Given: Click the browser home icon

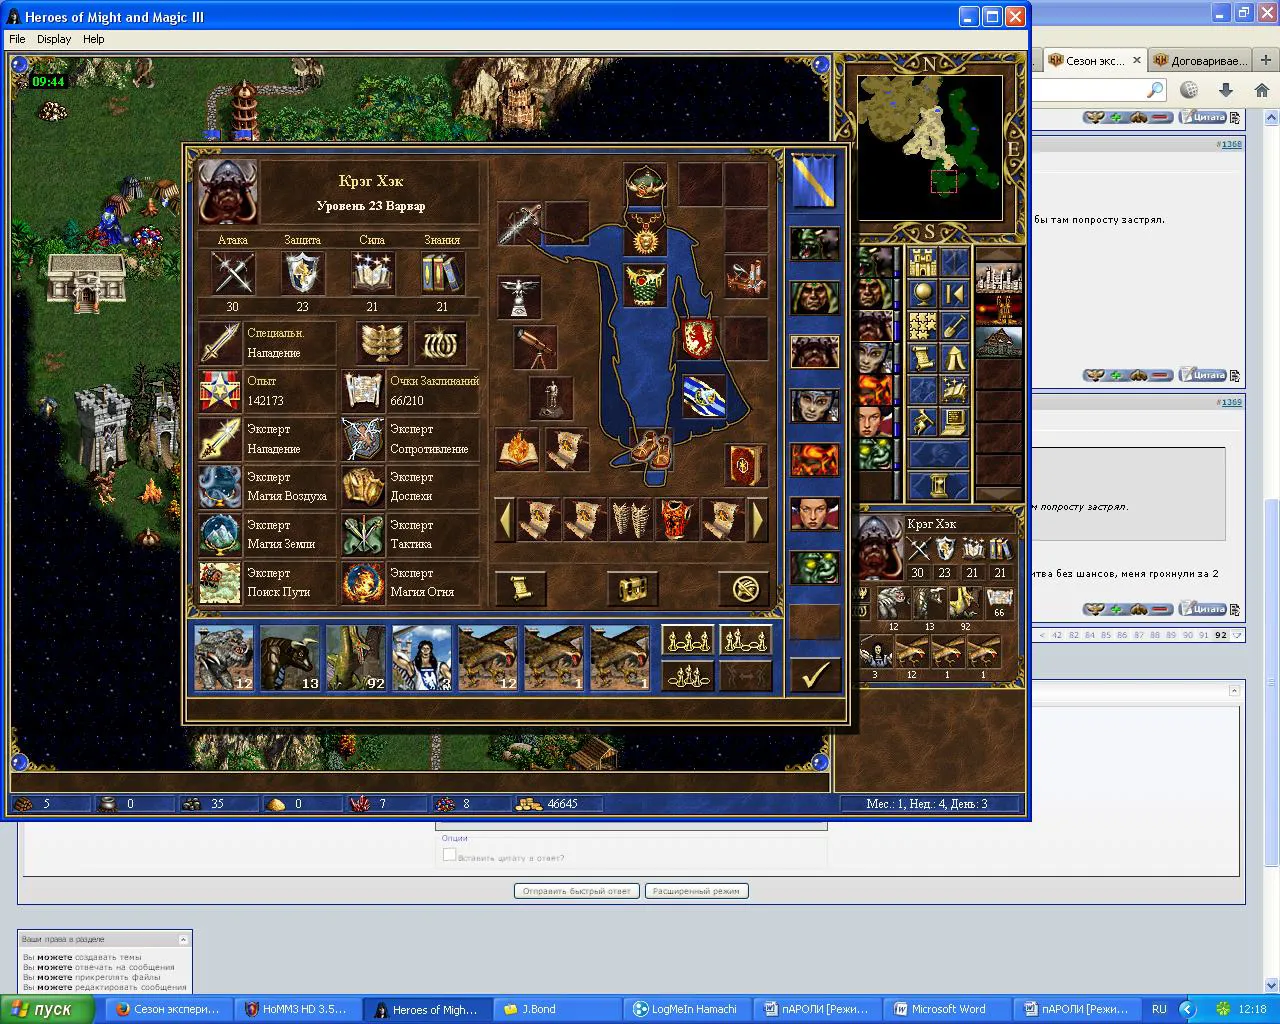Looking at the screenshot, I should (1261, 90).
